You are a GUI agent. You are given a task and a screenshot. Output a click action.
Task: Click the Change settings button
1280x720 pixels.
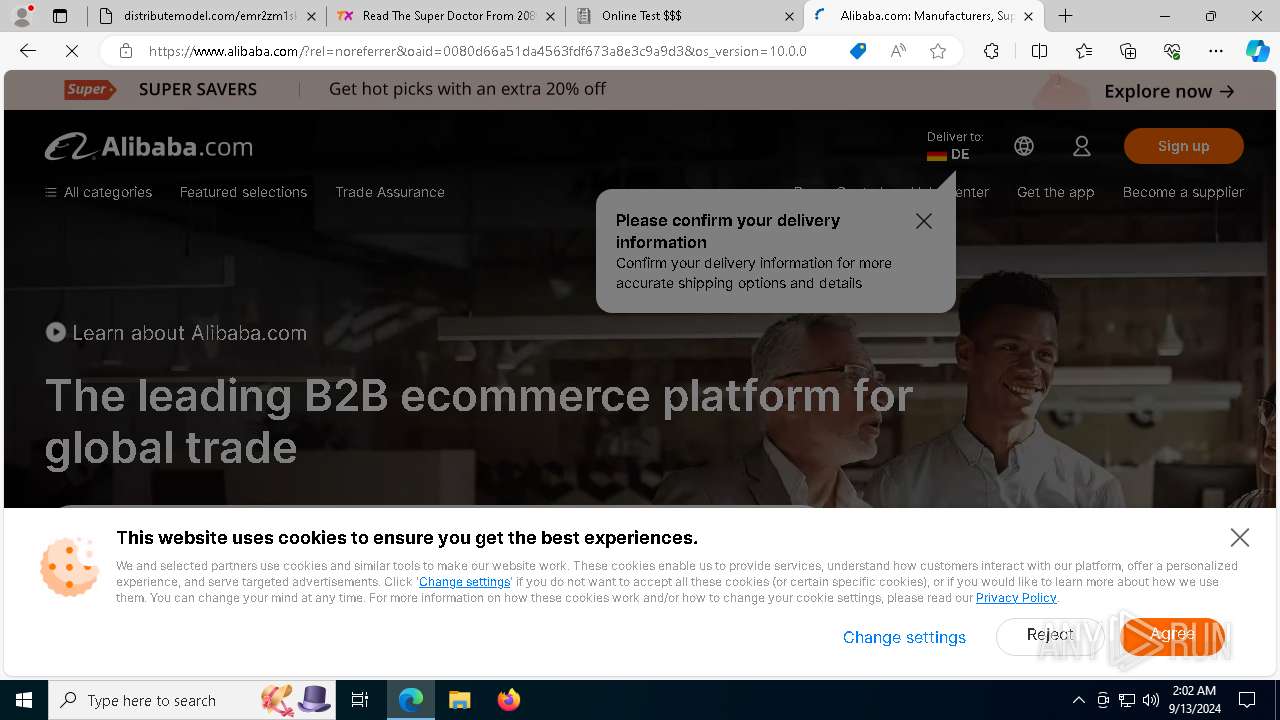904,637
